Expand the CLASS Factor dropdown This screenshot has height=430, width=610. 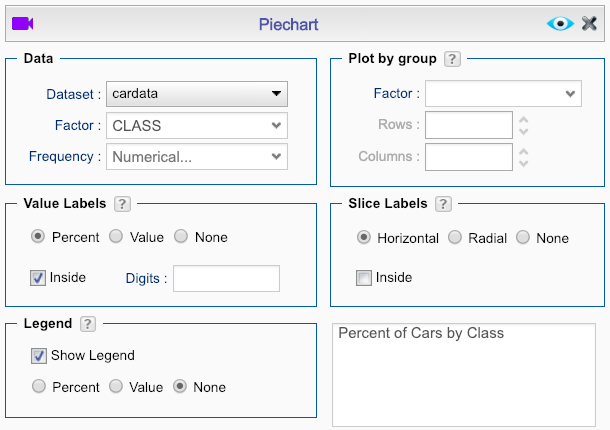click(197, 126)
